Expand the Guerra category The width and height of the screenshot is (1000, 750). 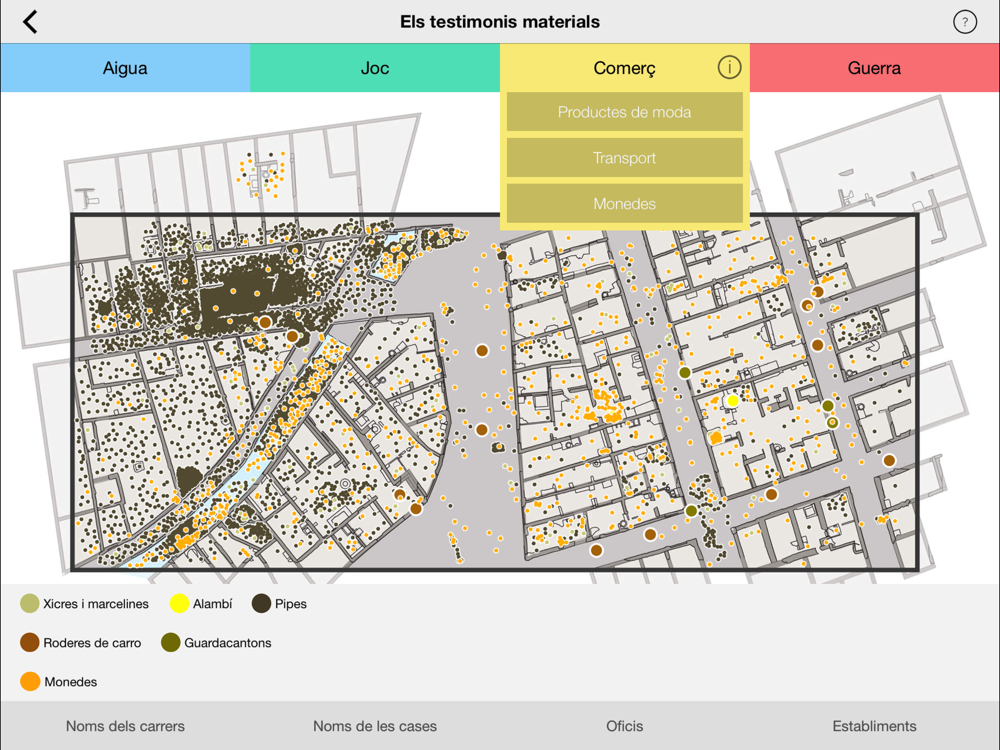click(874, 68)
